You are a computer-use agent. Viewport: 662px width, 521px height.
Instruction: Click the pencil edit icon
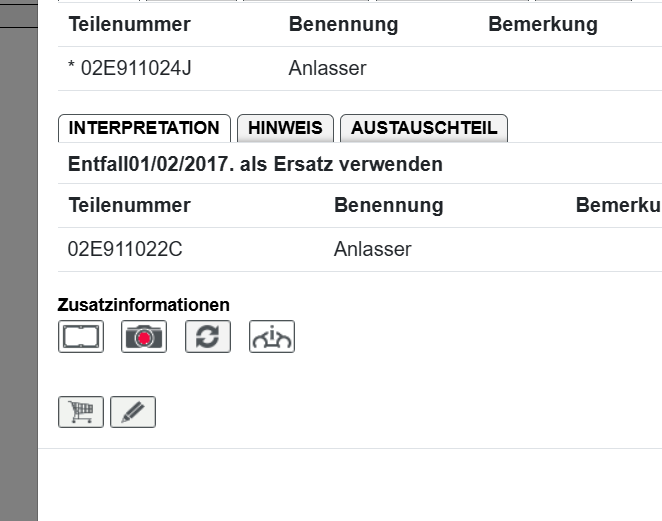tap(133, 412)
